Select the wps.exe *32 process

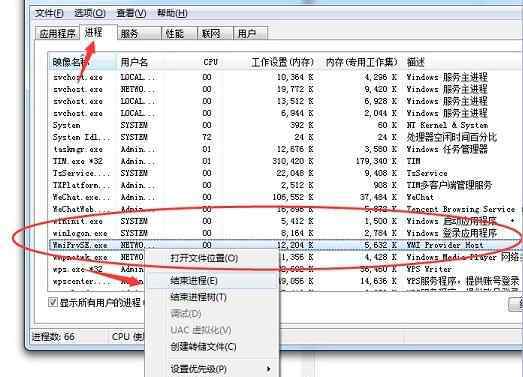[78, 269]
